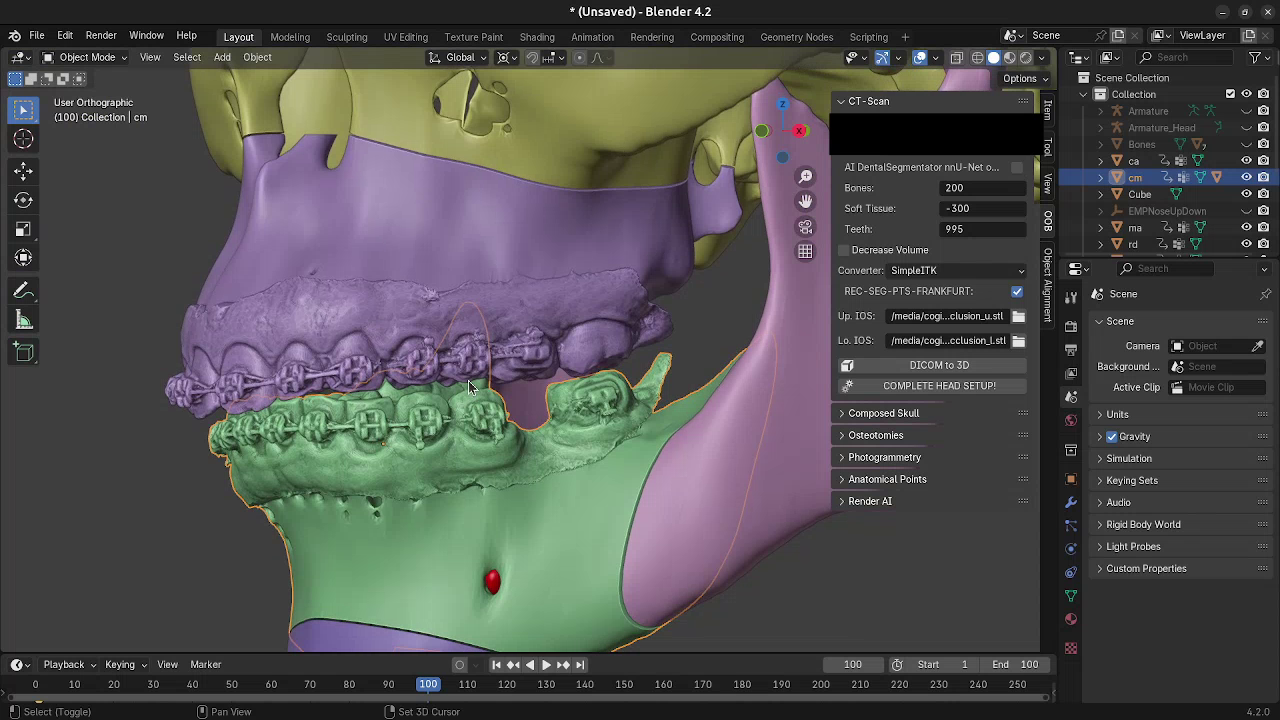The image size is (1280, 720).
Task: Open the Render menu
Action: (101, 35)
